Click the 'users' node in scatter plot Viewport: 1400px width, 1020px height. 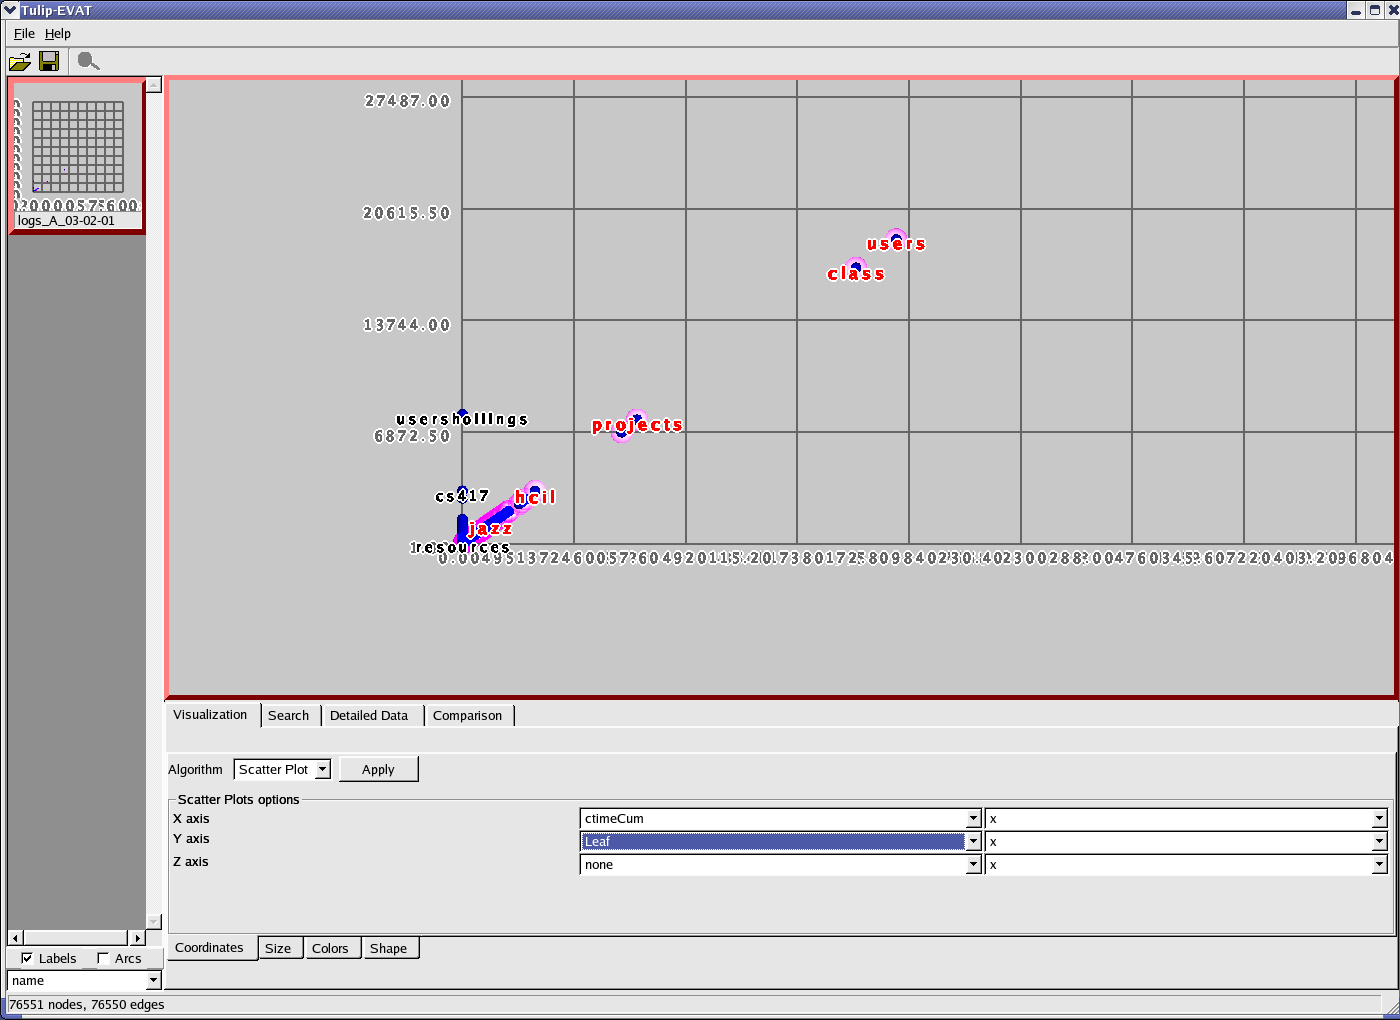[896, 239]
